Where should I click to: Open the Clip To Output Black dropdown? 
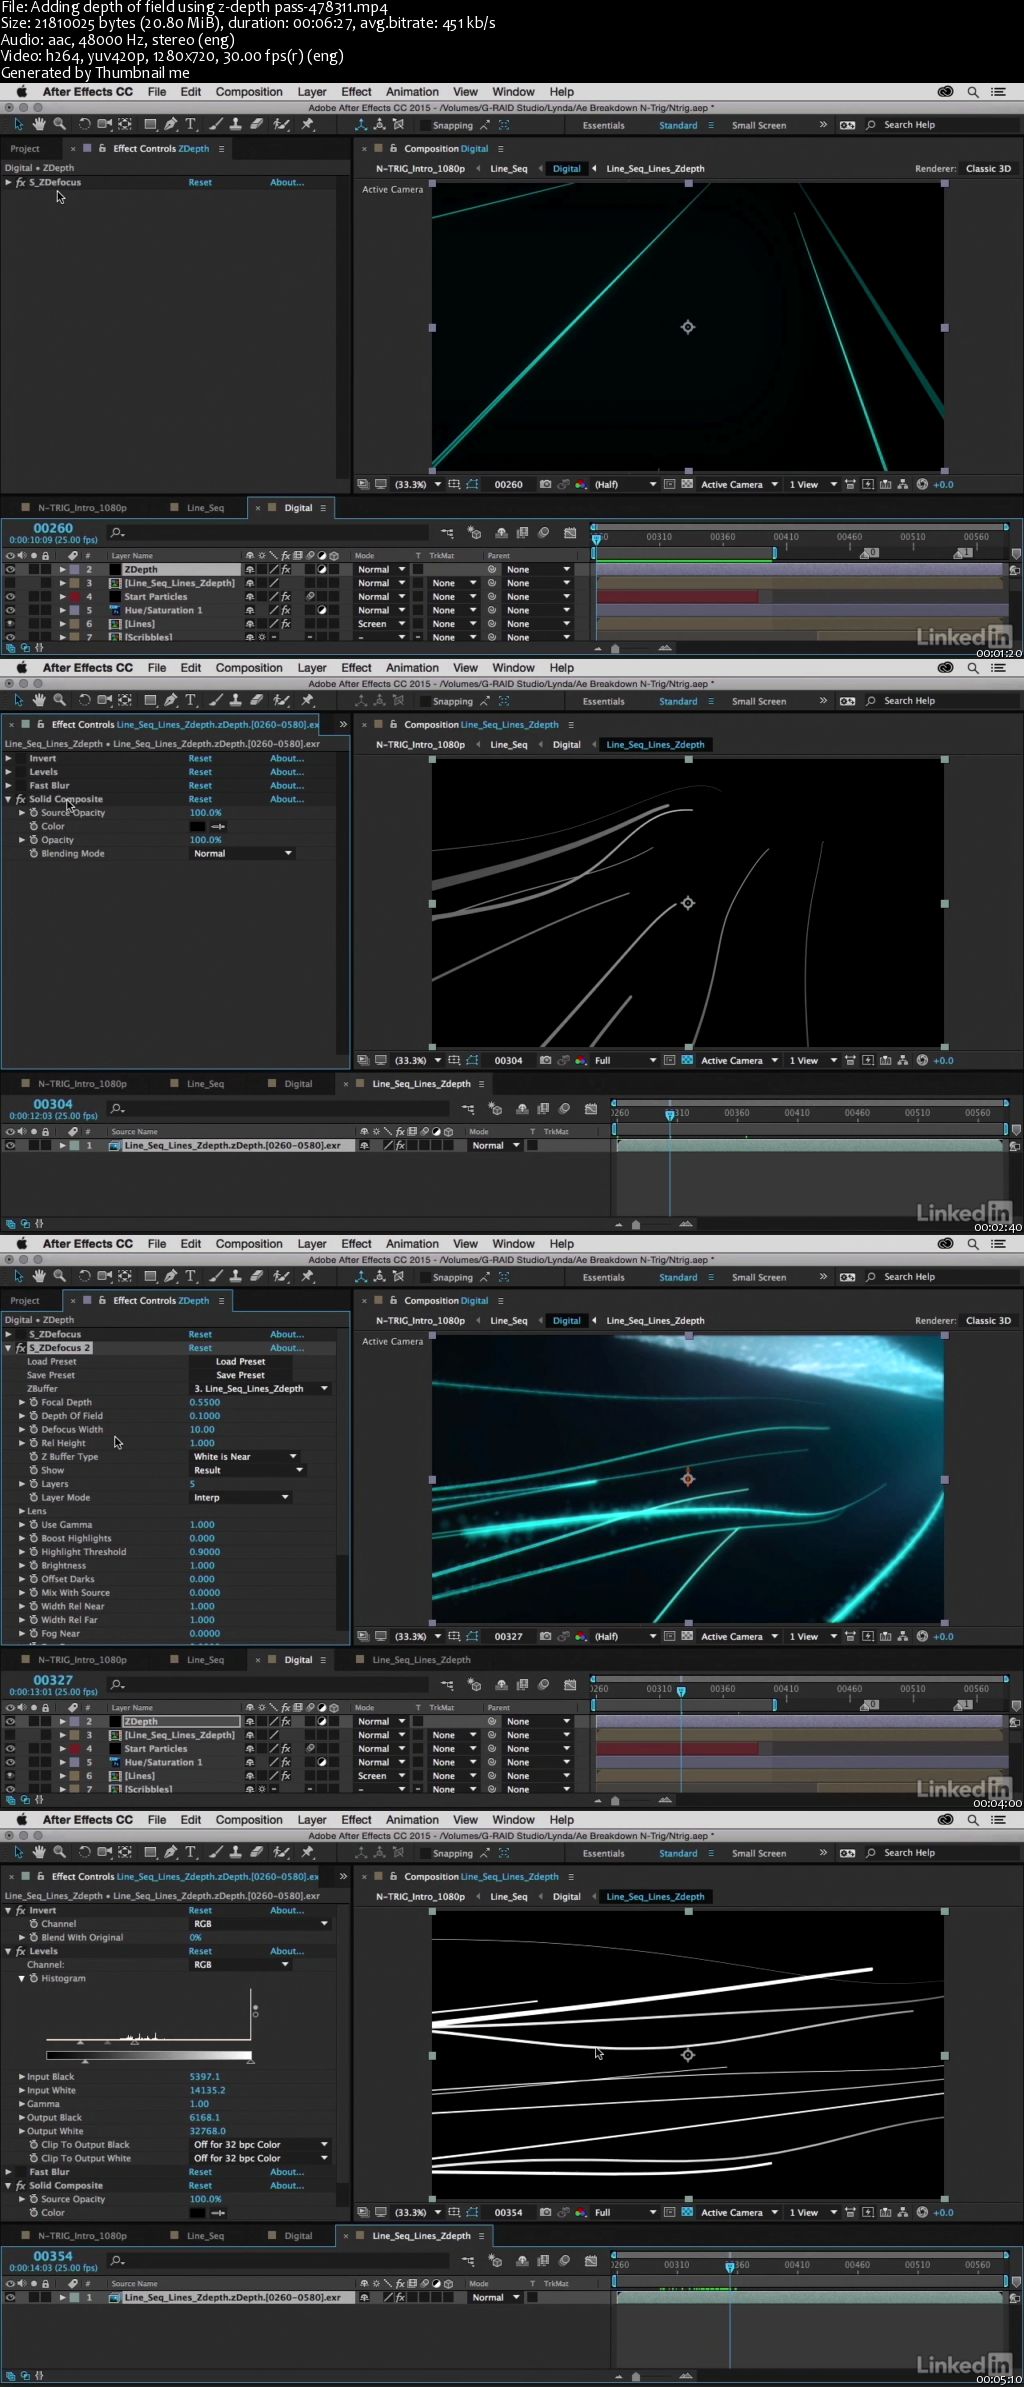(x=260, y=2144)
